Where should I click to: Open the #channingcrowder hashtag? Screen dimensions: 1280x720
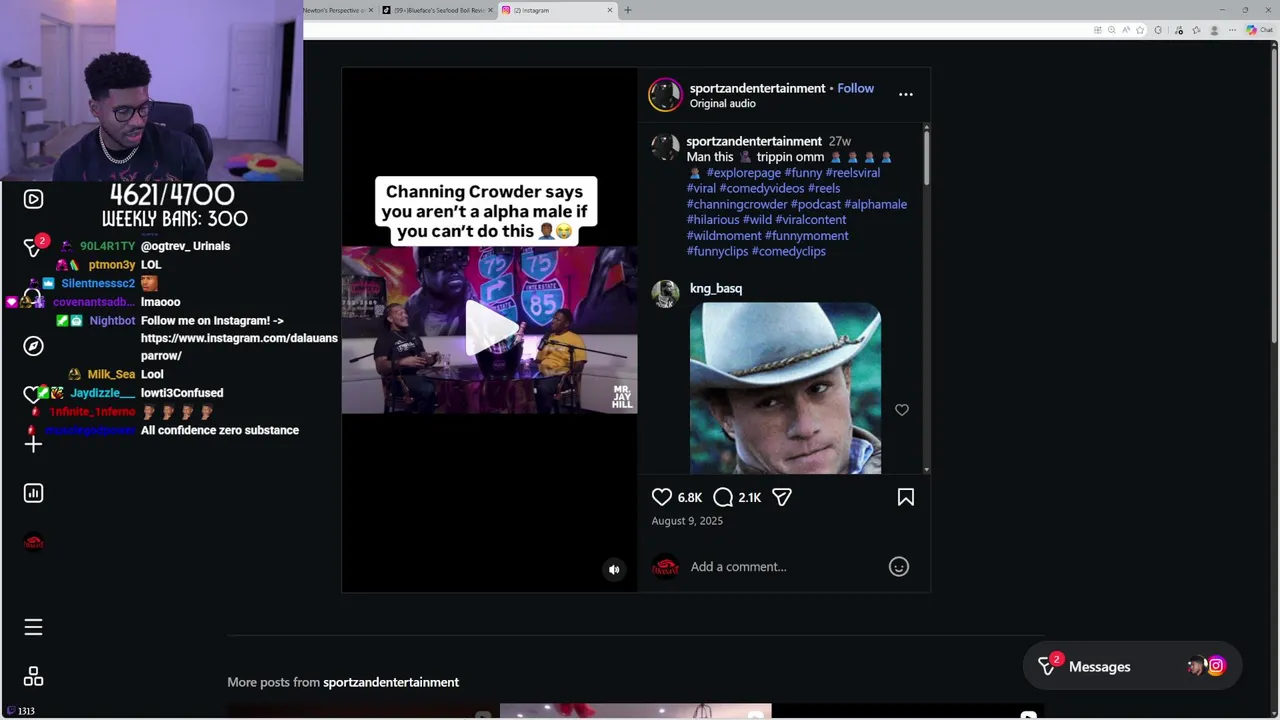click(x=737, y=204)
